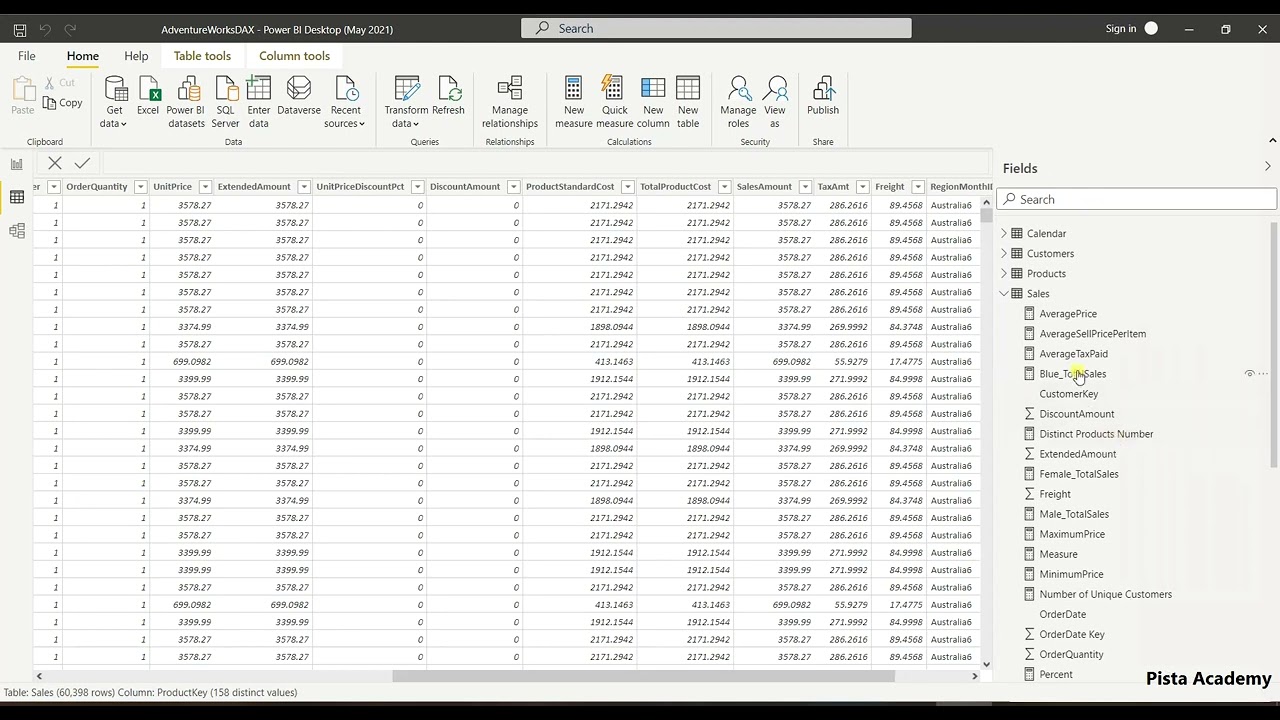
Task: Open TotalProductCost column filter dropdown
Action: click(724, 187)
